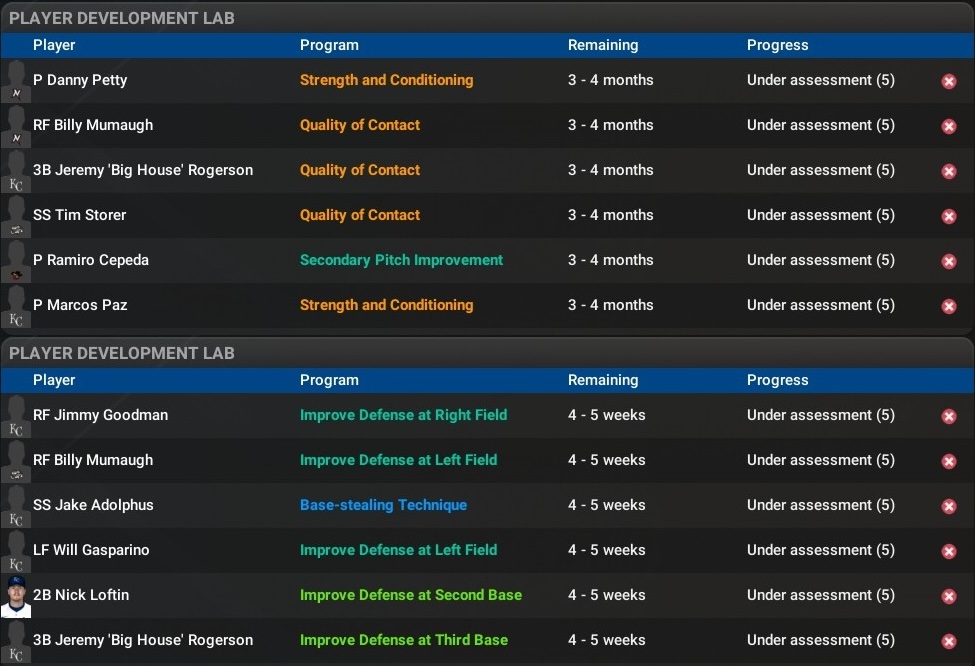Click the Remaining column header
The width and height of the screenshot is (975, 666).
click(x=598, y=45)
